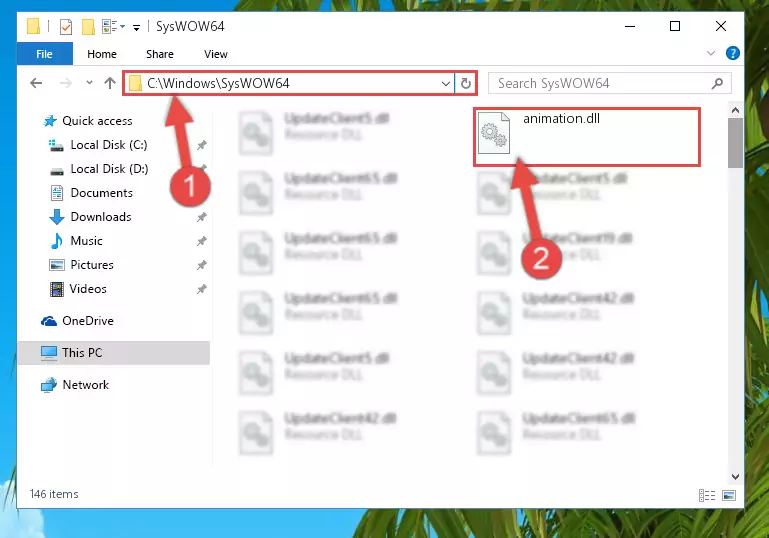
Task: Switch to Large icons view in status bar
Action: point(729,495)
